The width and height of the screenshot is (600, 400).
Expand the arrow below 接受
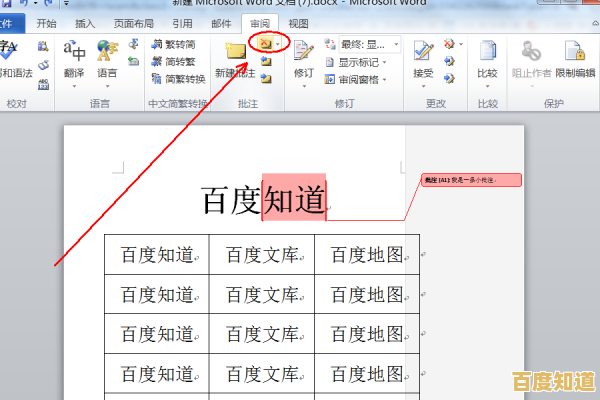(423, 87)
